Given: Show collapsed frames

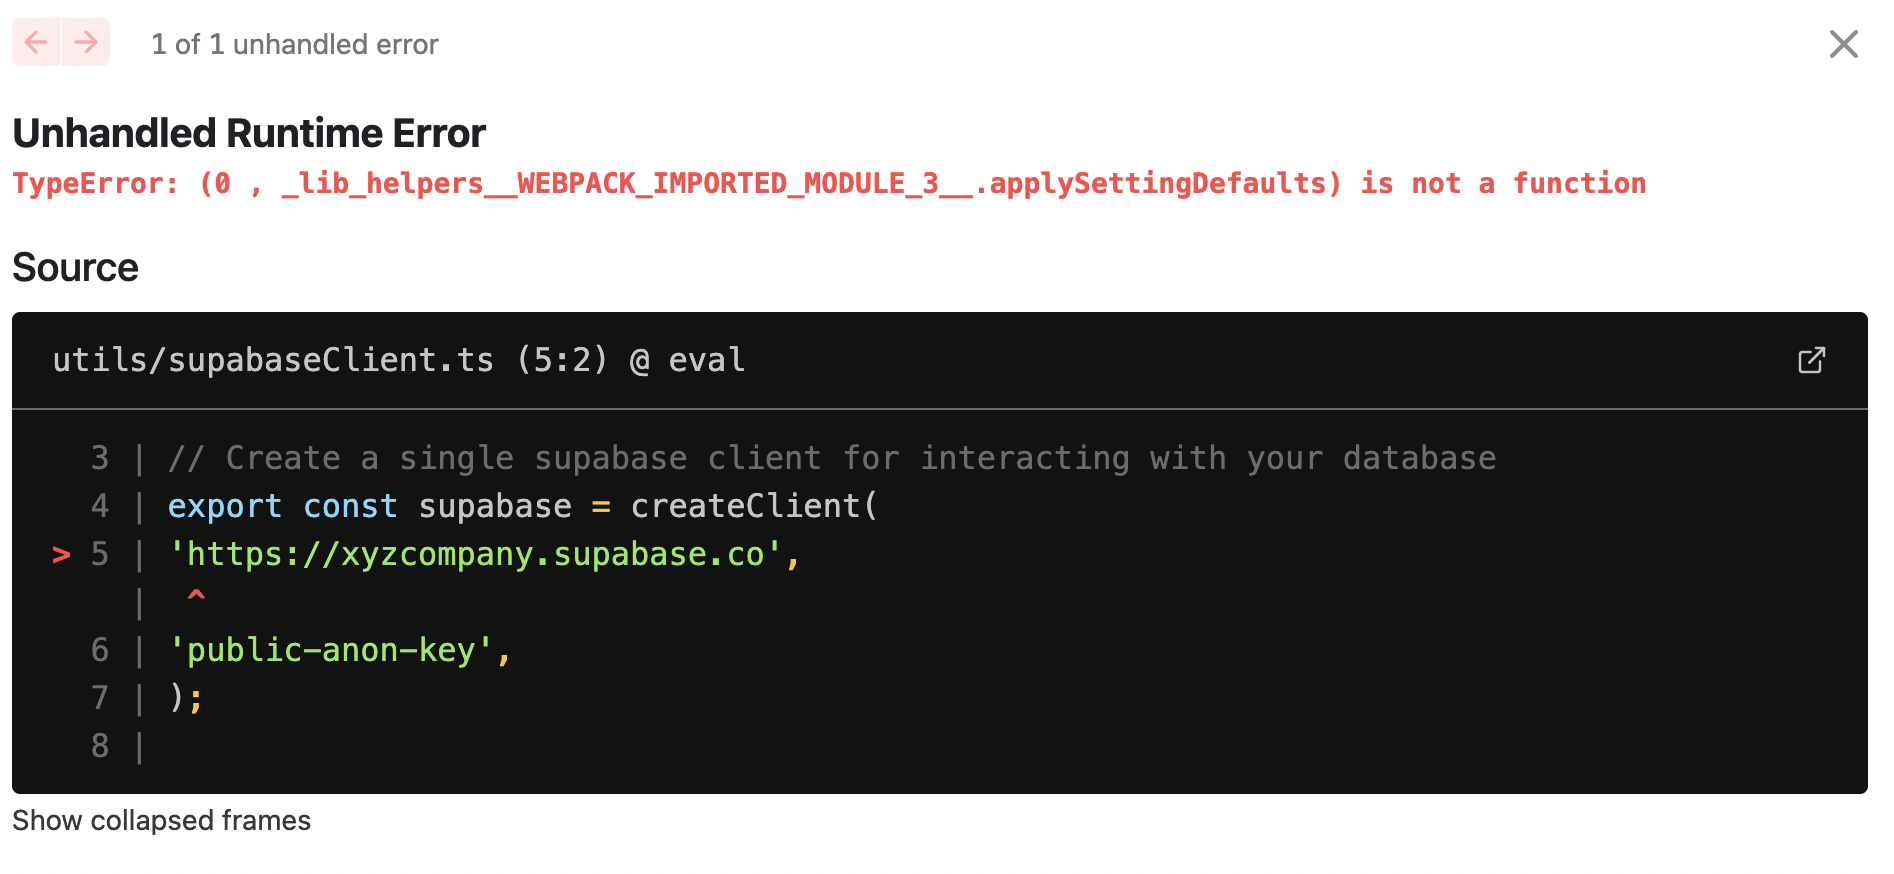Looking at the screenshot, I should tap(161, 821).
